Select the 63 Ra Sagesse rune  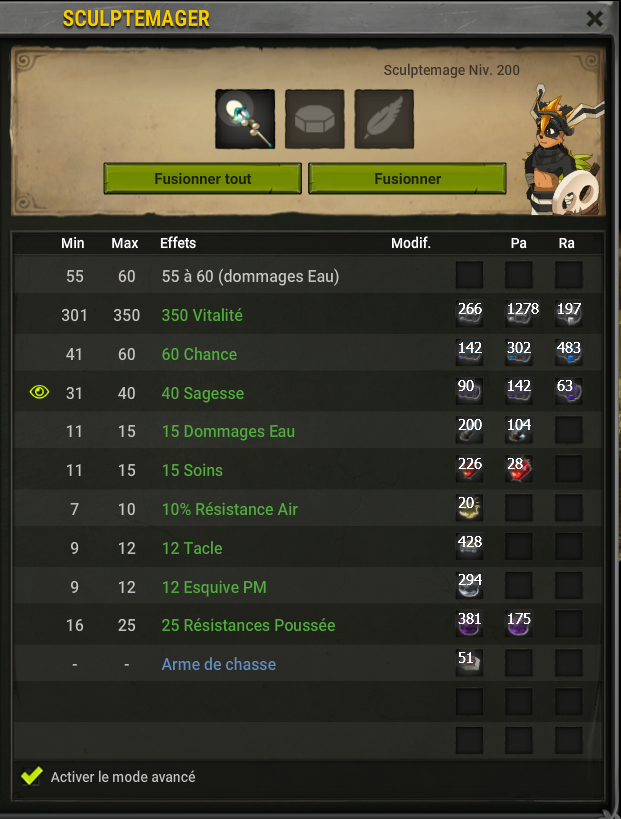click(x=568, y=392)
